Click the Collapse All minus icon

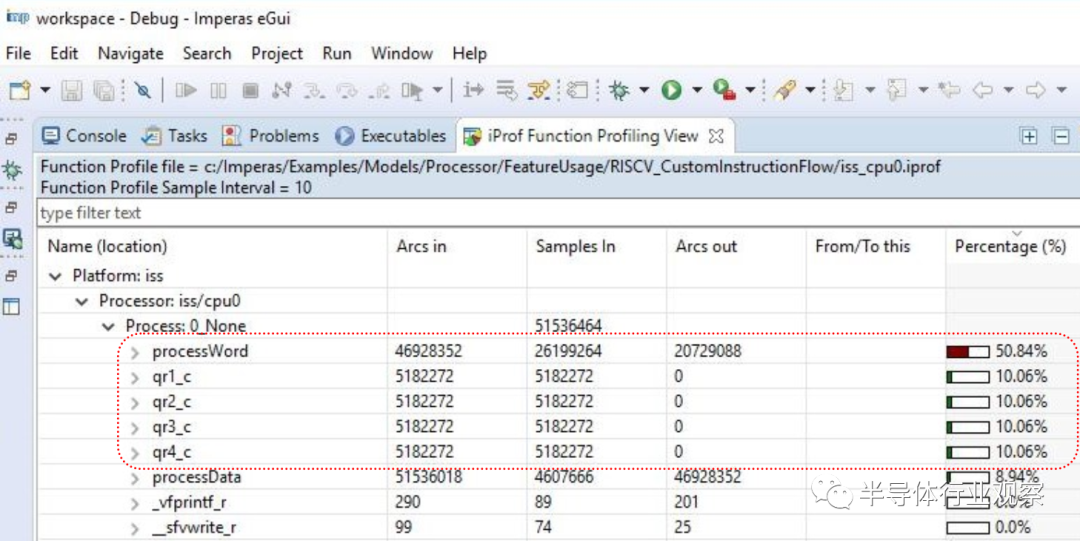click(x=1061, y=136)
